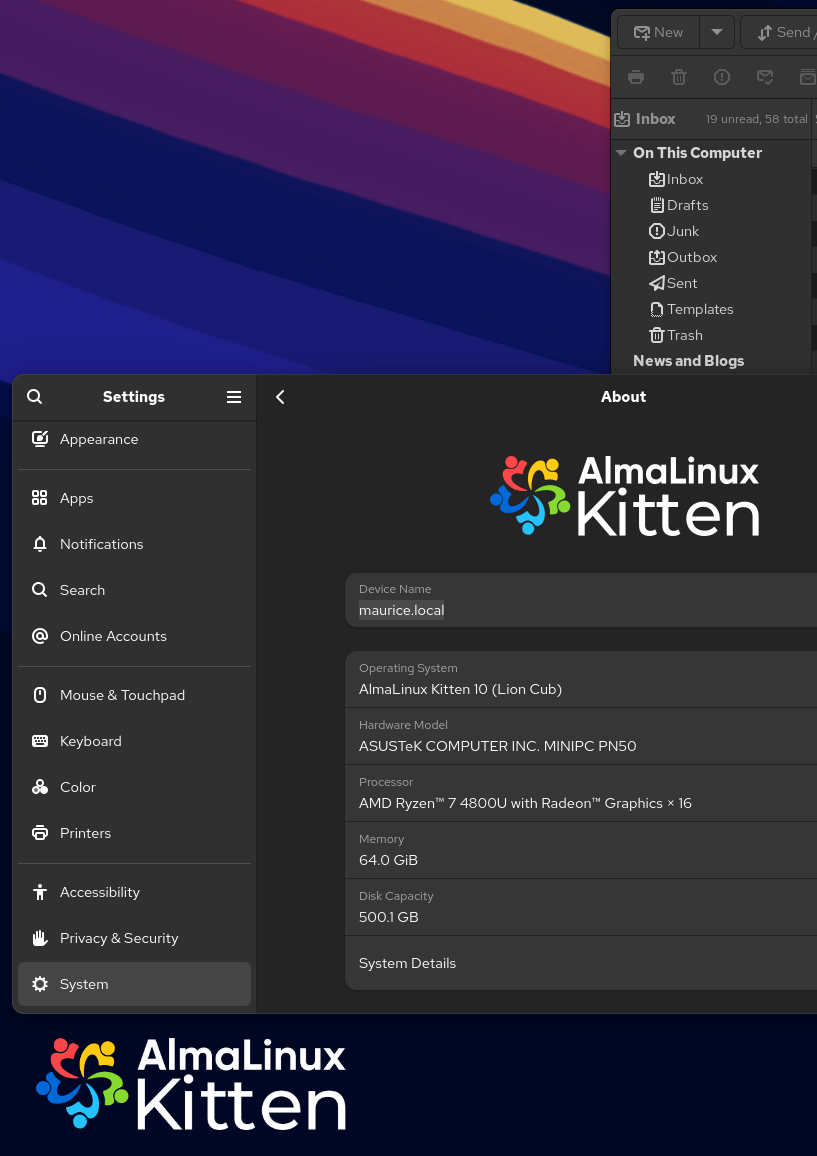This screenshot has height=1156, width=817.
Task: Click delete trash icon in mail toolbar
Action: (x=678, y=77)
